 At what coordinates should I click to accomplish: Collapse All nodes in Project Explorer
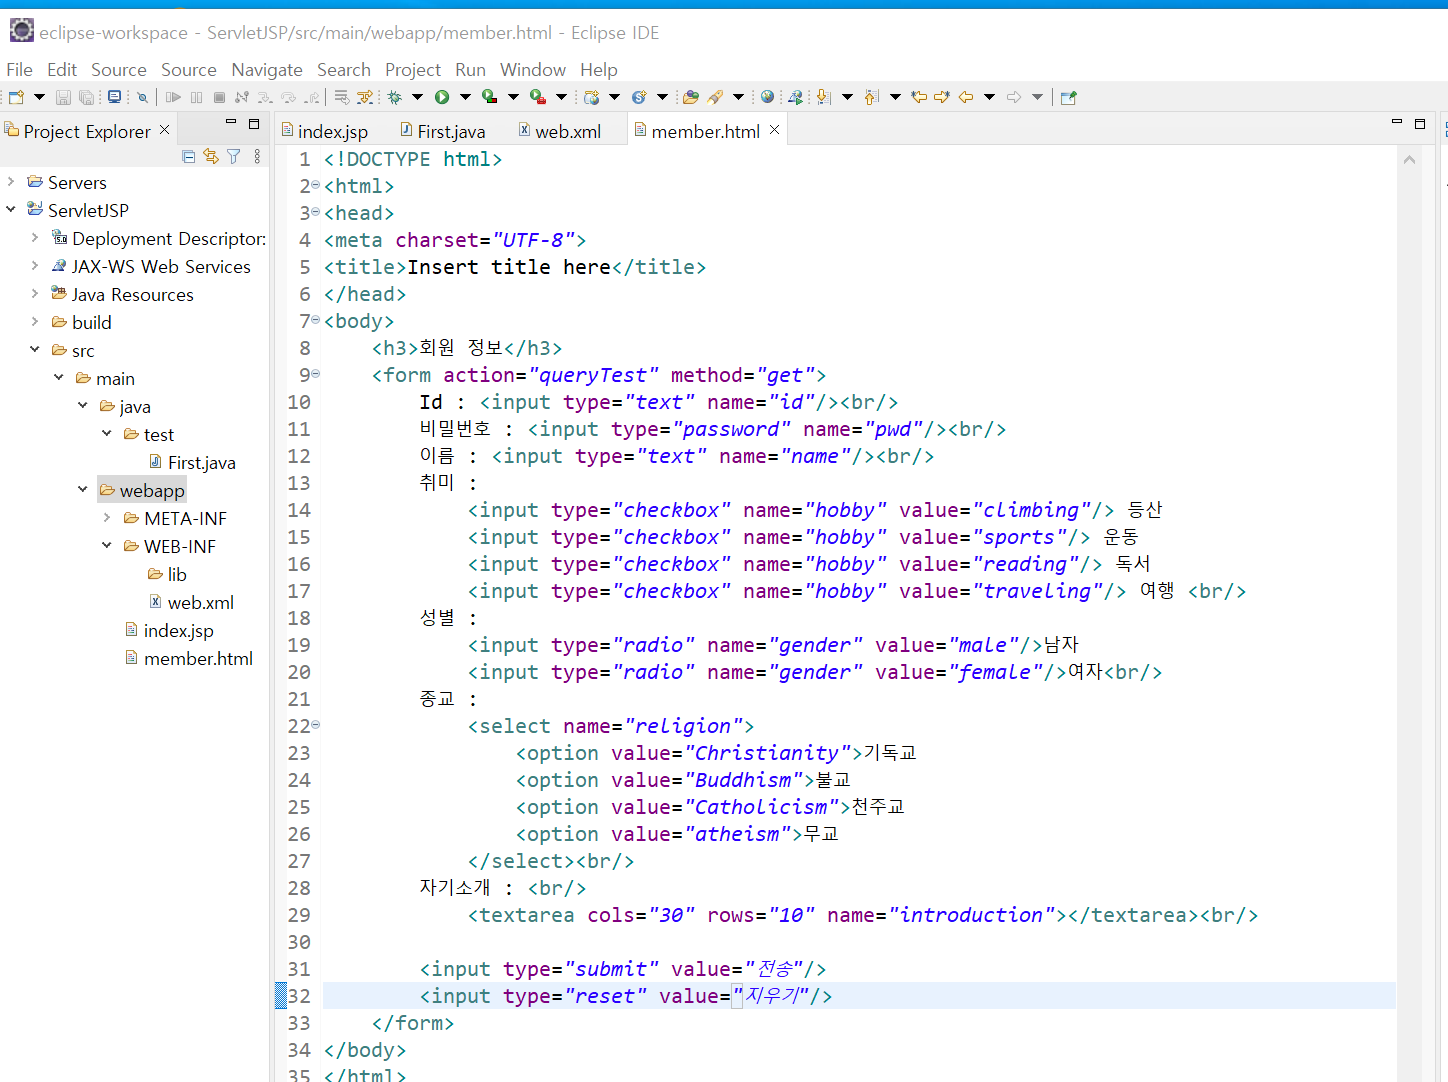click(x=188, y=157)
